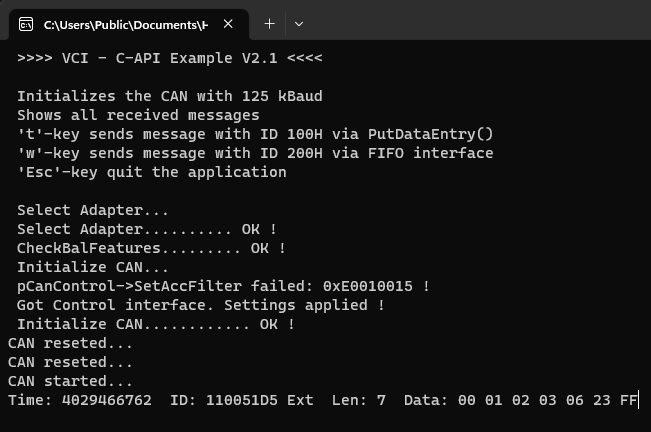Click the terminal icon in the tab
651x432 pixels.
coord(26,24)
